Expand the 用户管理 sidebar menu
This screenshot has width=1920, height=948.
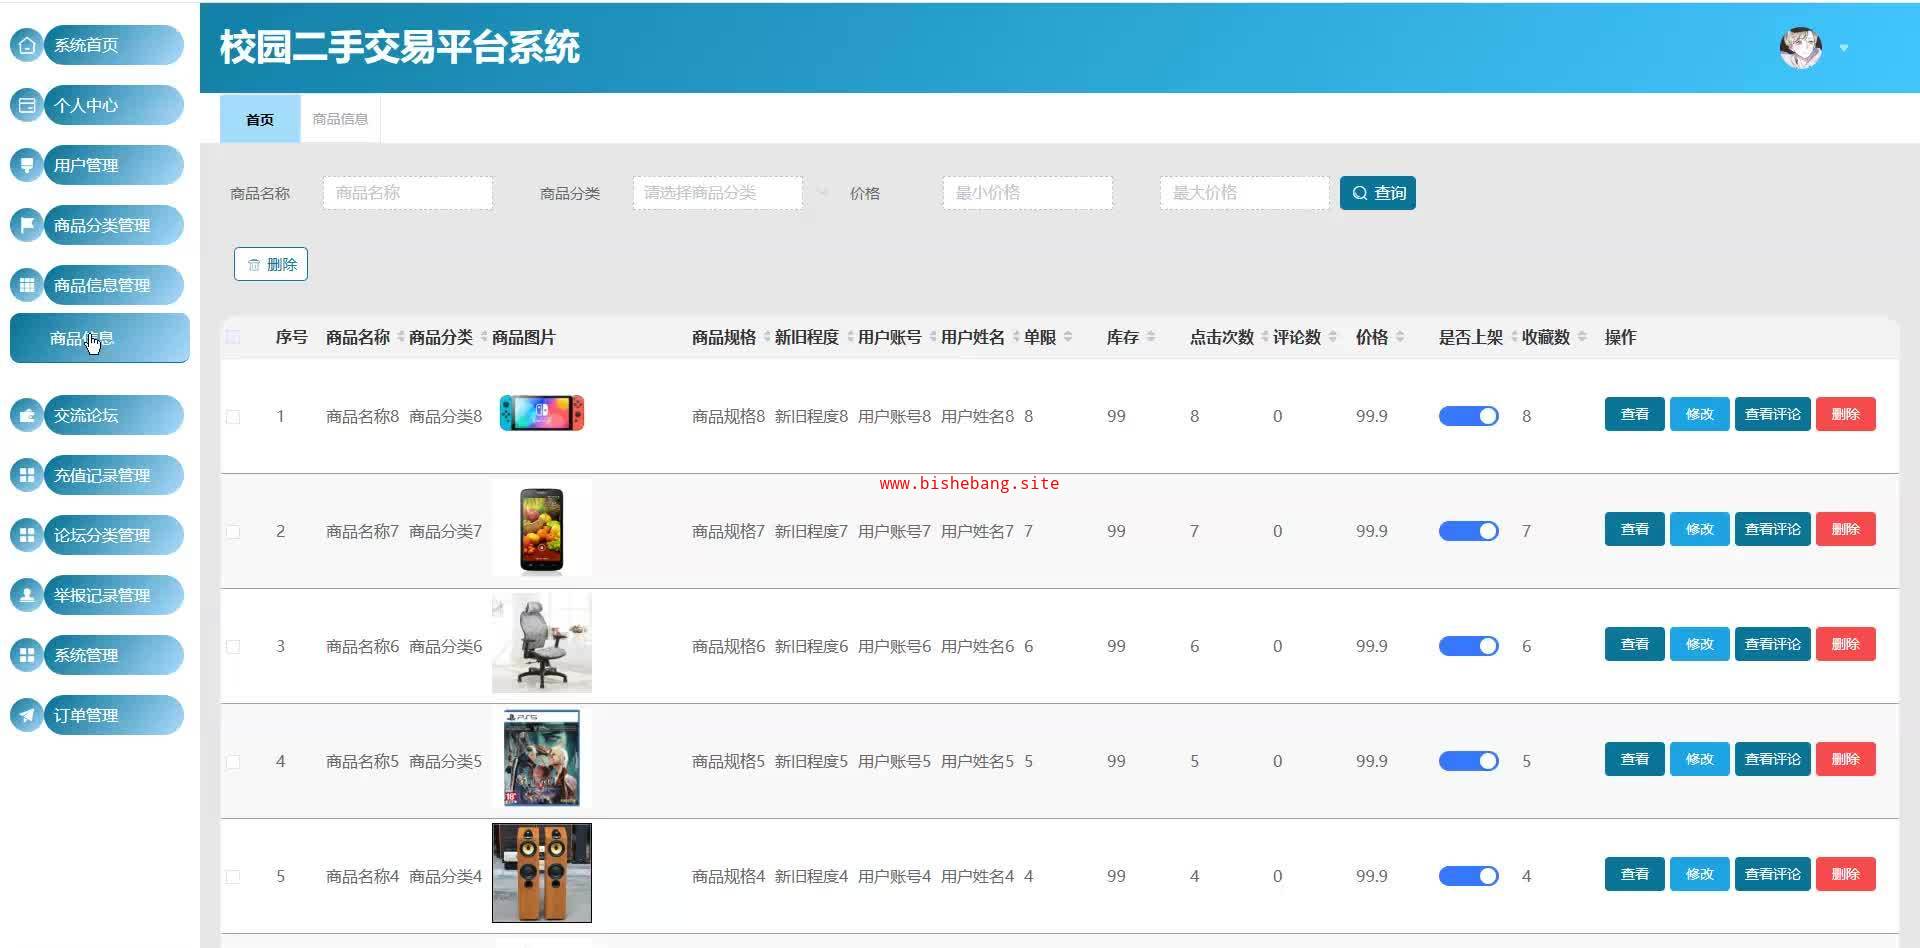coord(114,165)
